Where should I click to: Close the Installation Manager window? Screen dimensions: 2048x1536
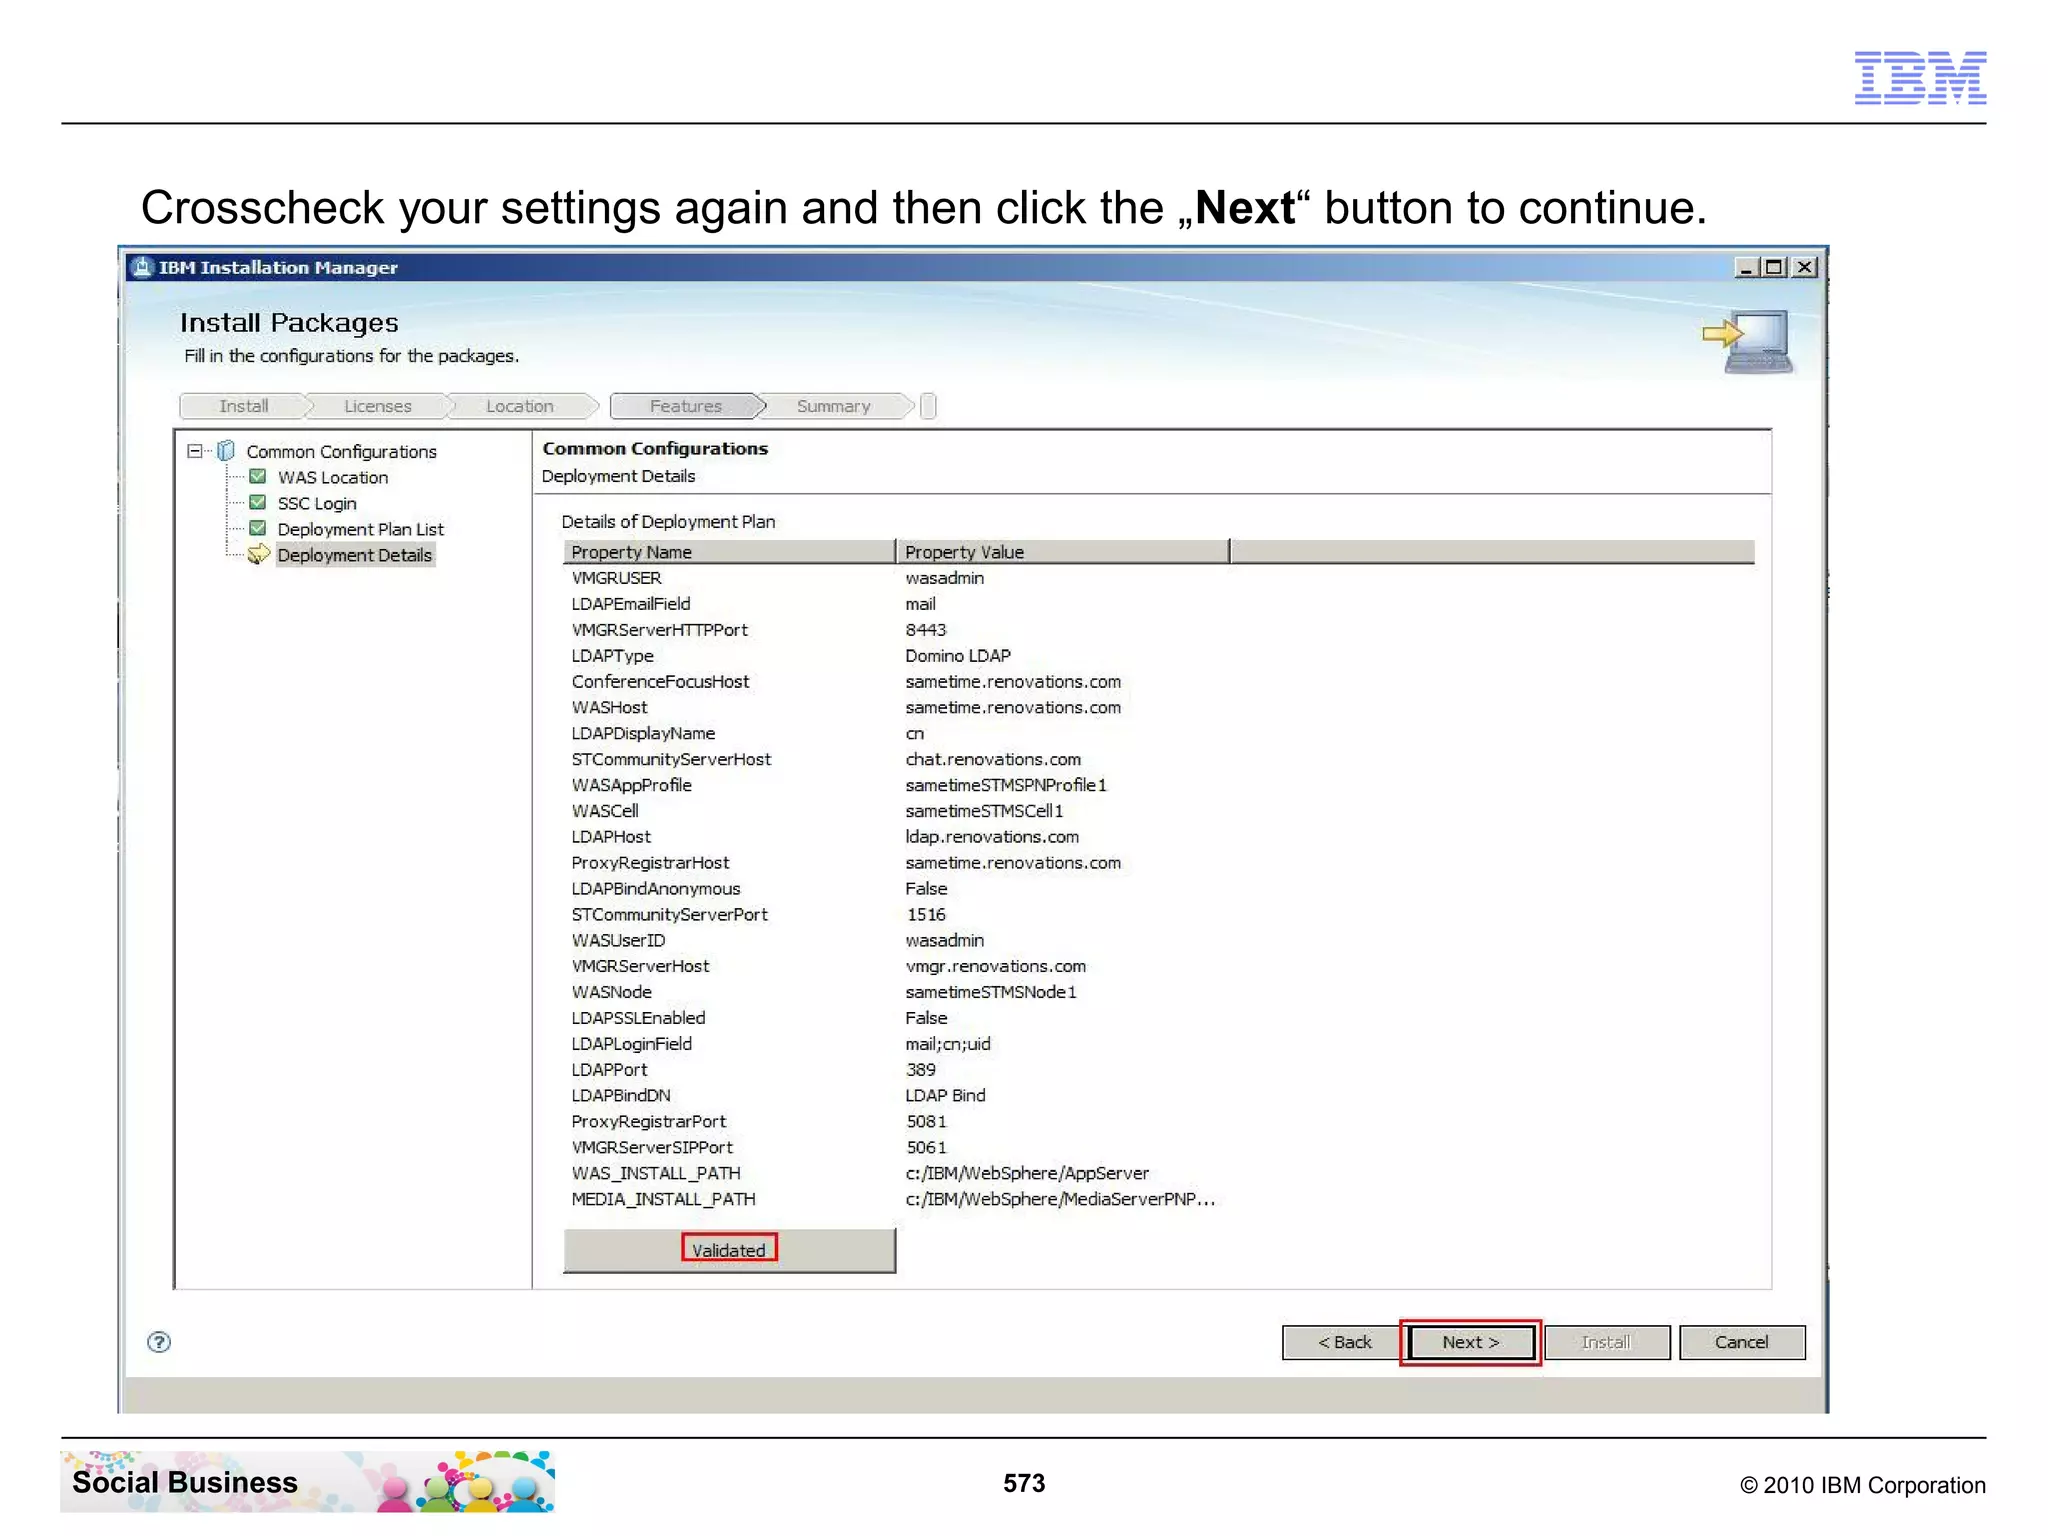pyautogui.click(x=1805, y=267)
